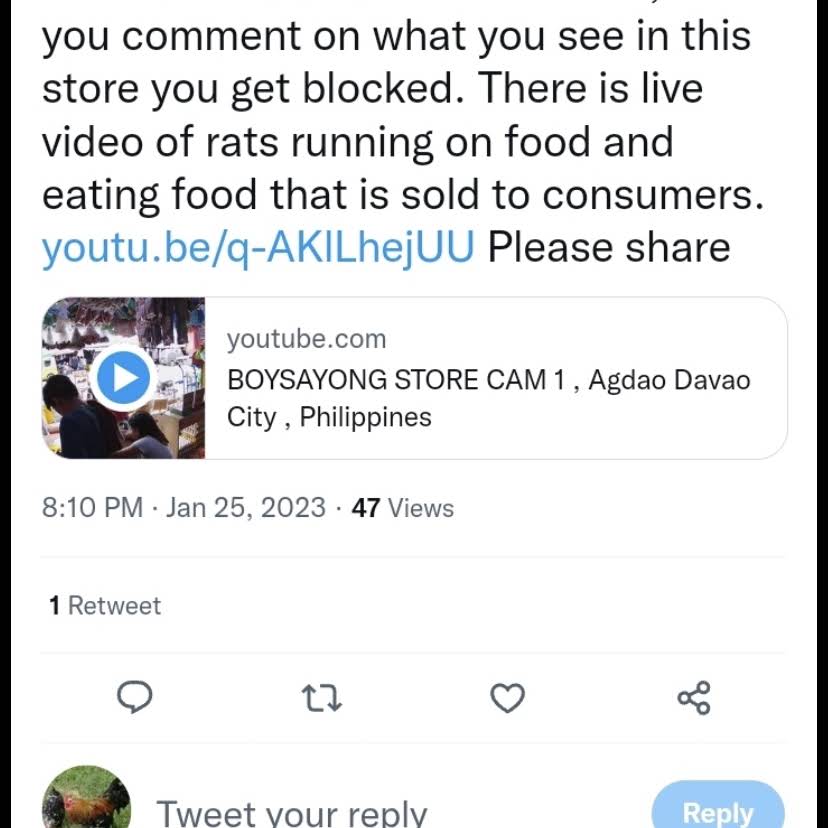
Task: Click the 'eating food that is sold' line
Action: pos(402,194)
